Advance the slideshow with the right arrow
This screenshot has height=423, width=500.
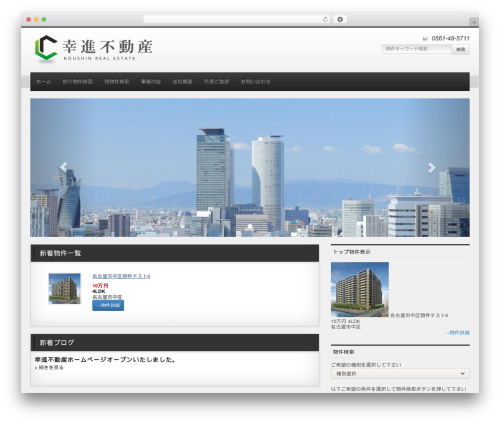click(432, 167)
